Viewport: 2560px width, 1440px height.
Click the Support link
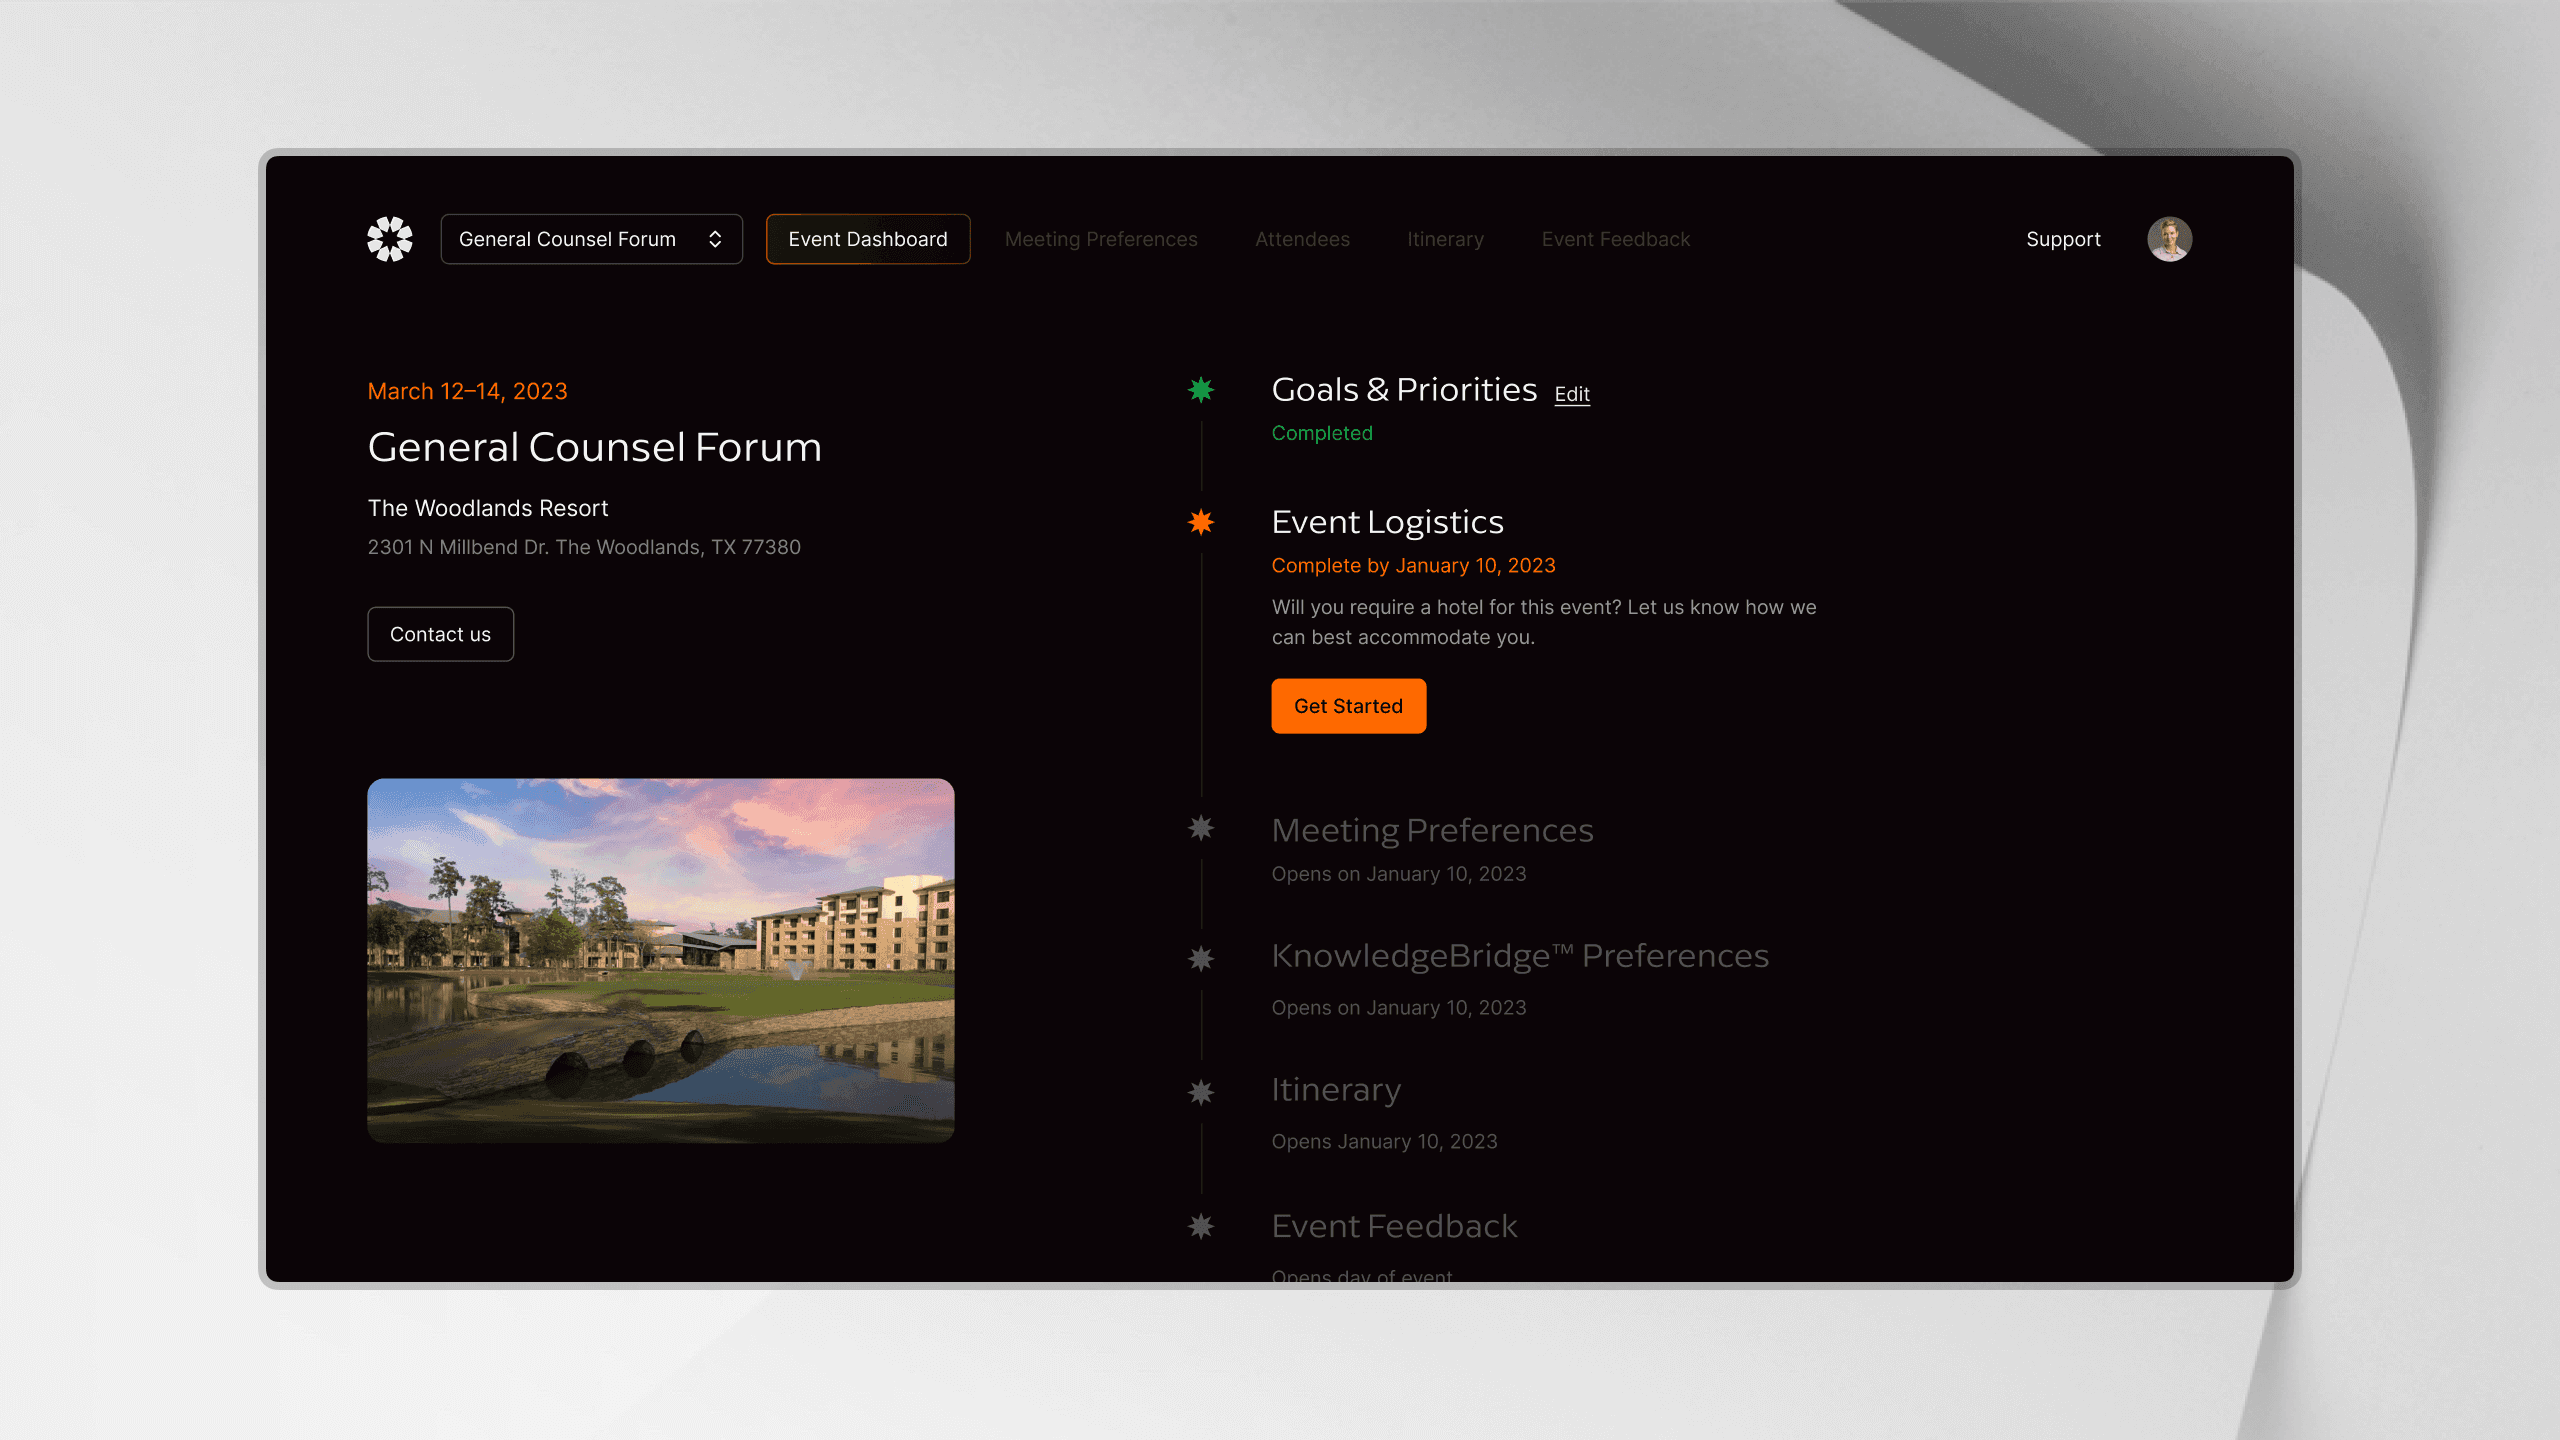tap(2063, 239)
